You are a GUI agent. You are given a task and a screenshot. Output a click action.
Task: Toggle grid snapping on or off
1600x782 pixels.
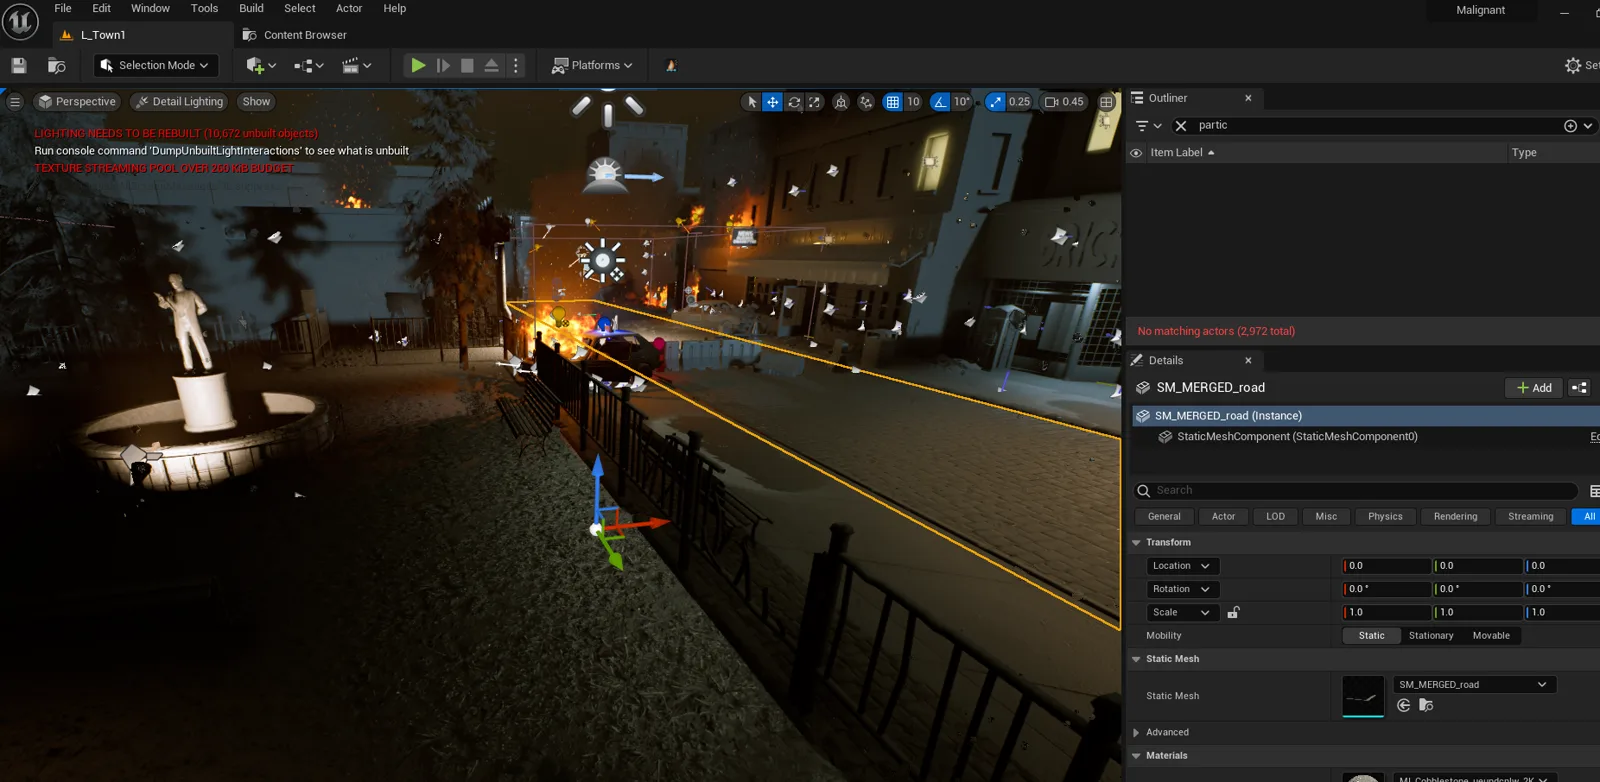point(893,102)
